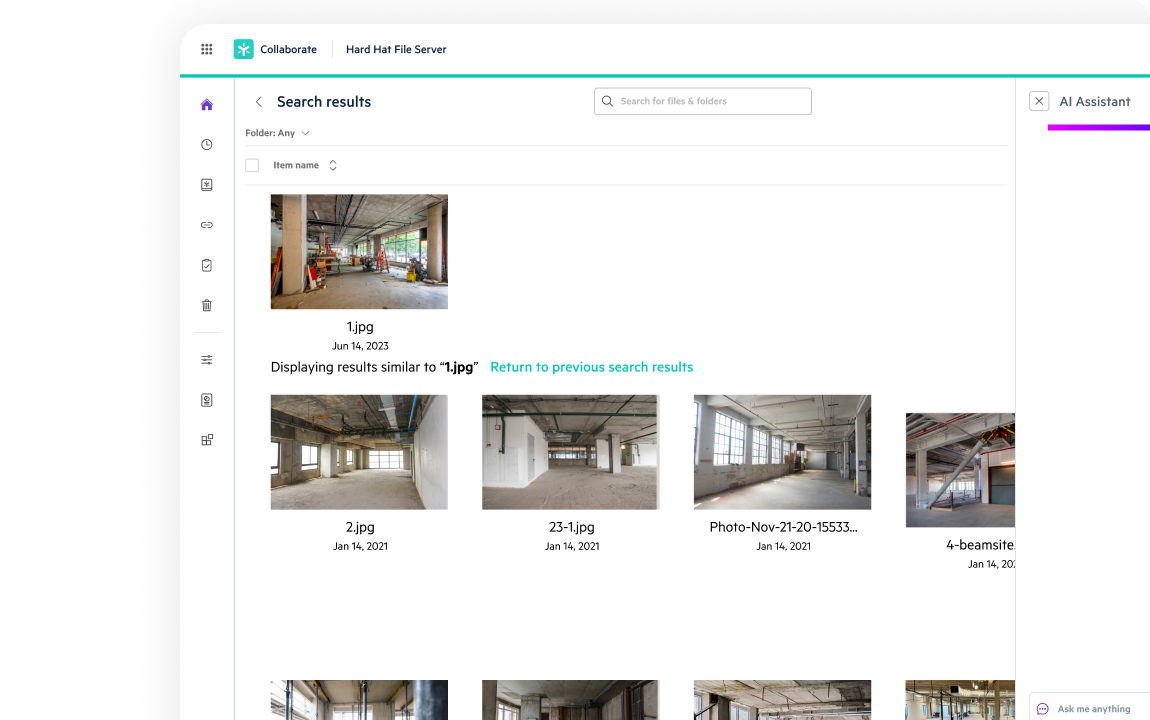Click the Collaborate logo icon
Screen dimensions: 1150x720
click(x=243, y=49)
